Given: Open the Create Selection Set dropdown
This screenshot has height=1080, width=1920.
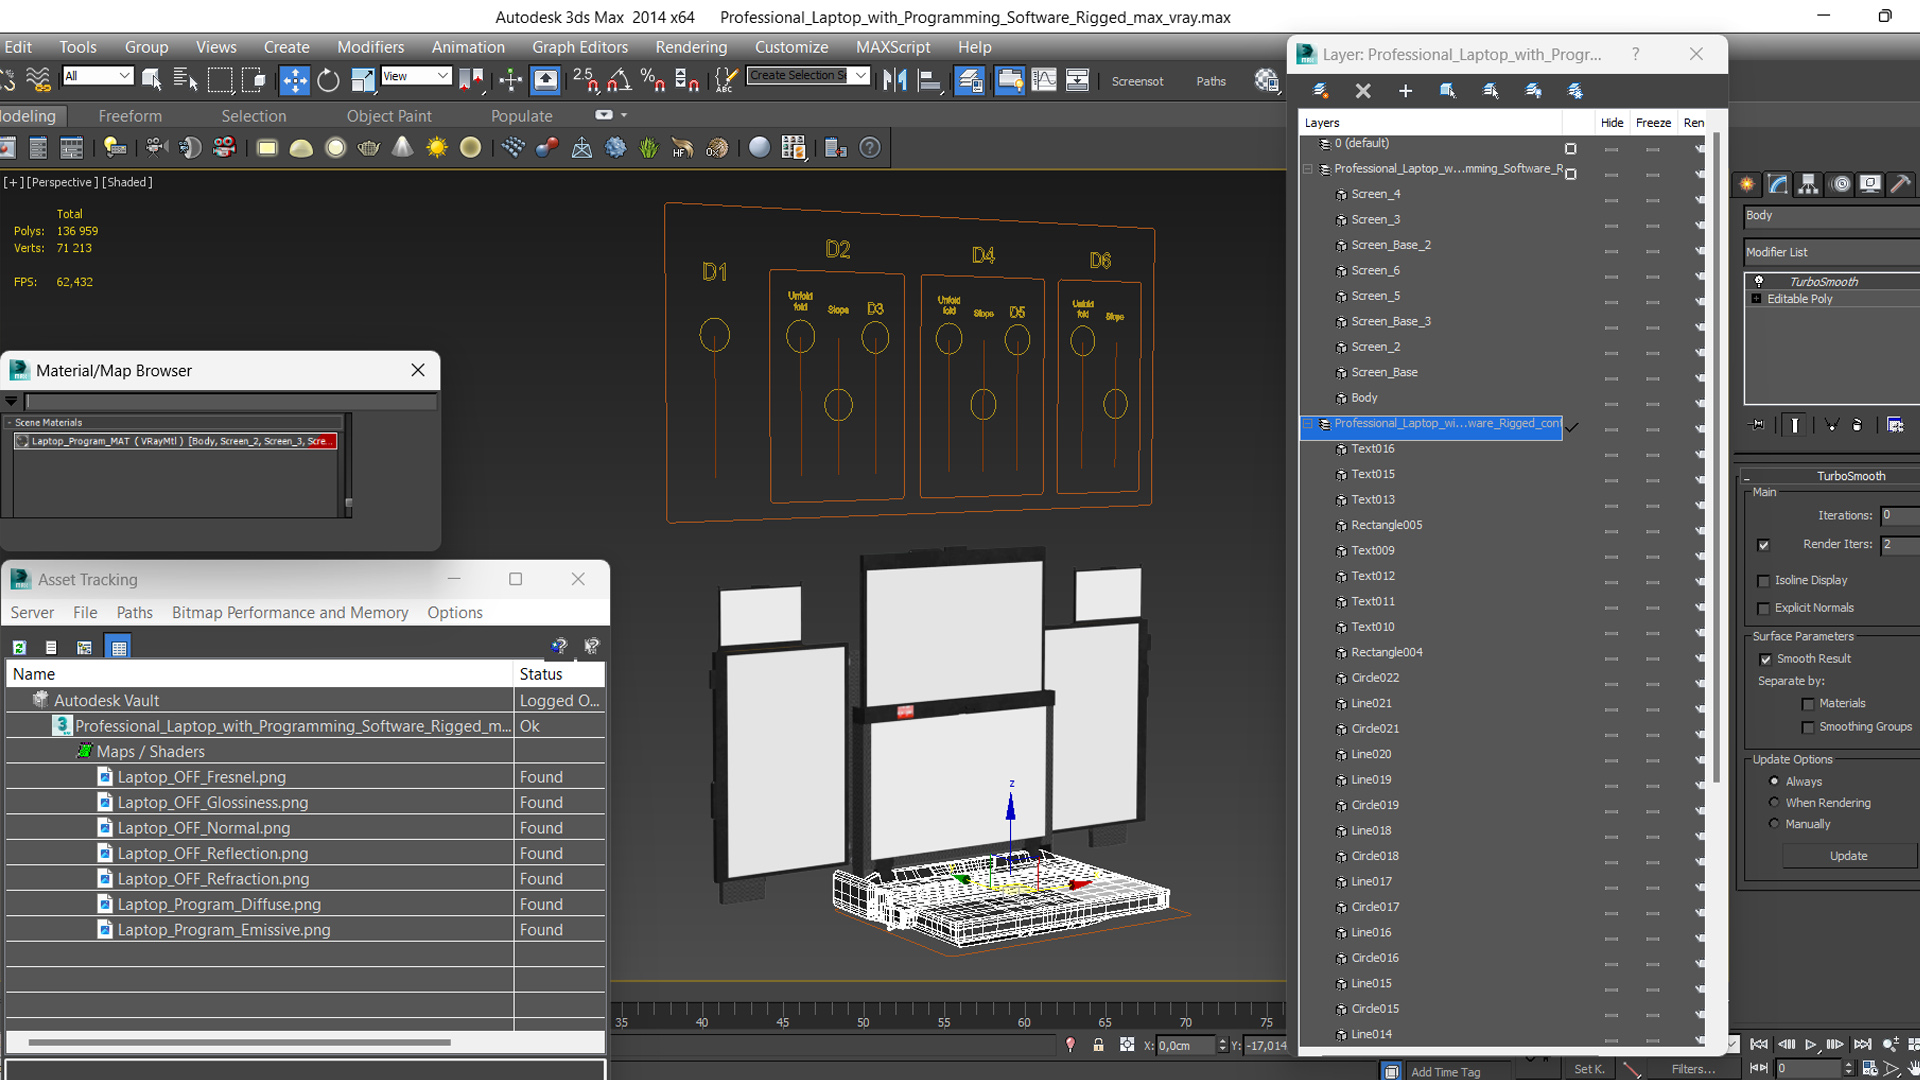Looking at the screenshot, I should (x=808, y=76).
